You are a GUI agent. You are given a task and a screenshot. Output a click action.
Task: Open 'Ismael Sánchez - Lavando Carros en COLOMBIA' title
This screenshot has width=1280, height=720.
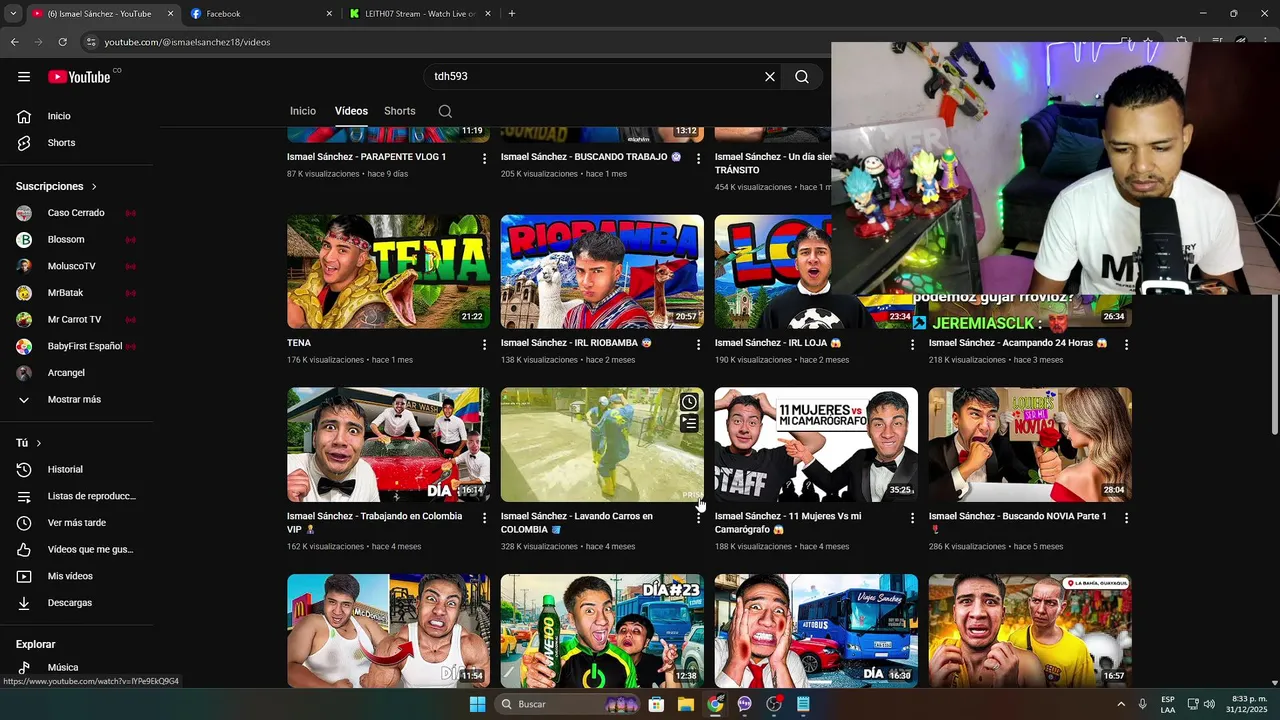[577, 523]
